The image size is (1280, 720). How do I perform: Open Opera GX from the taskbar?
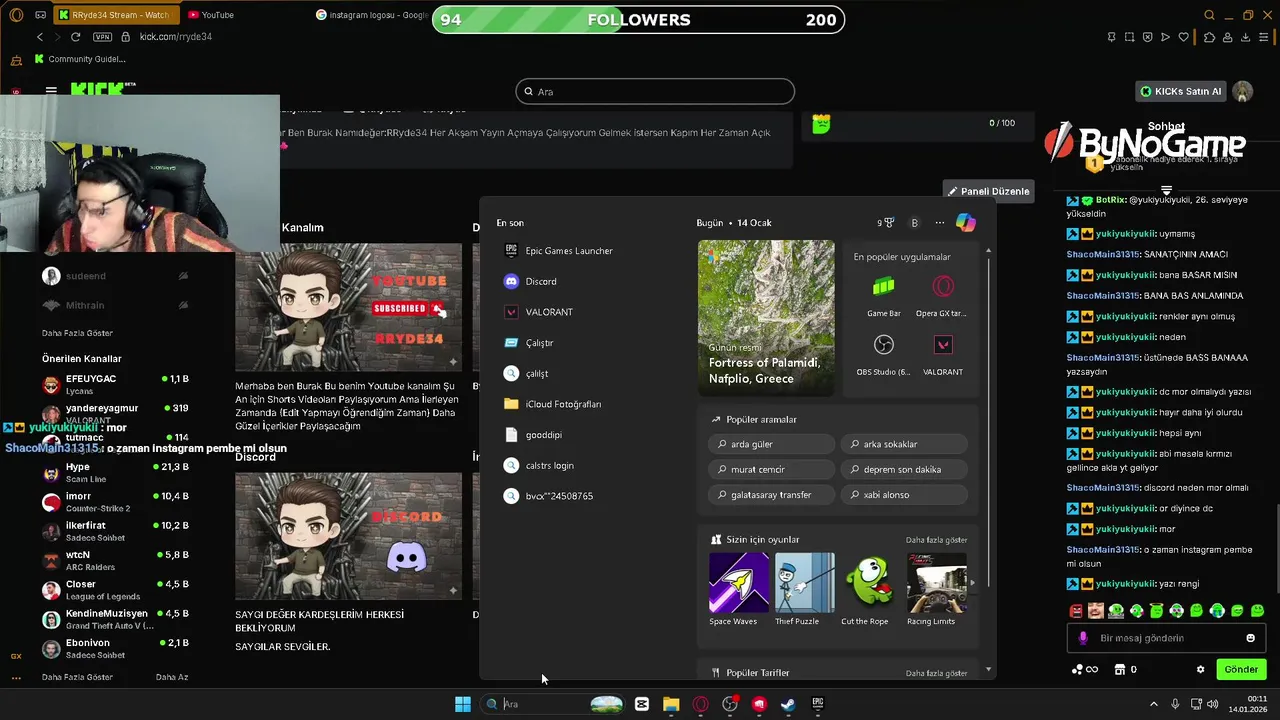pyautogui.click(x=700, y=704)
